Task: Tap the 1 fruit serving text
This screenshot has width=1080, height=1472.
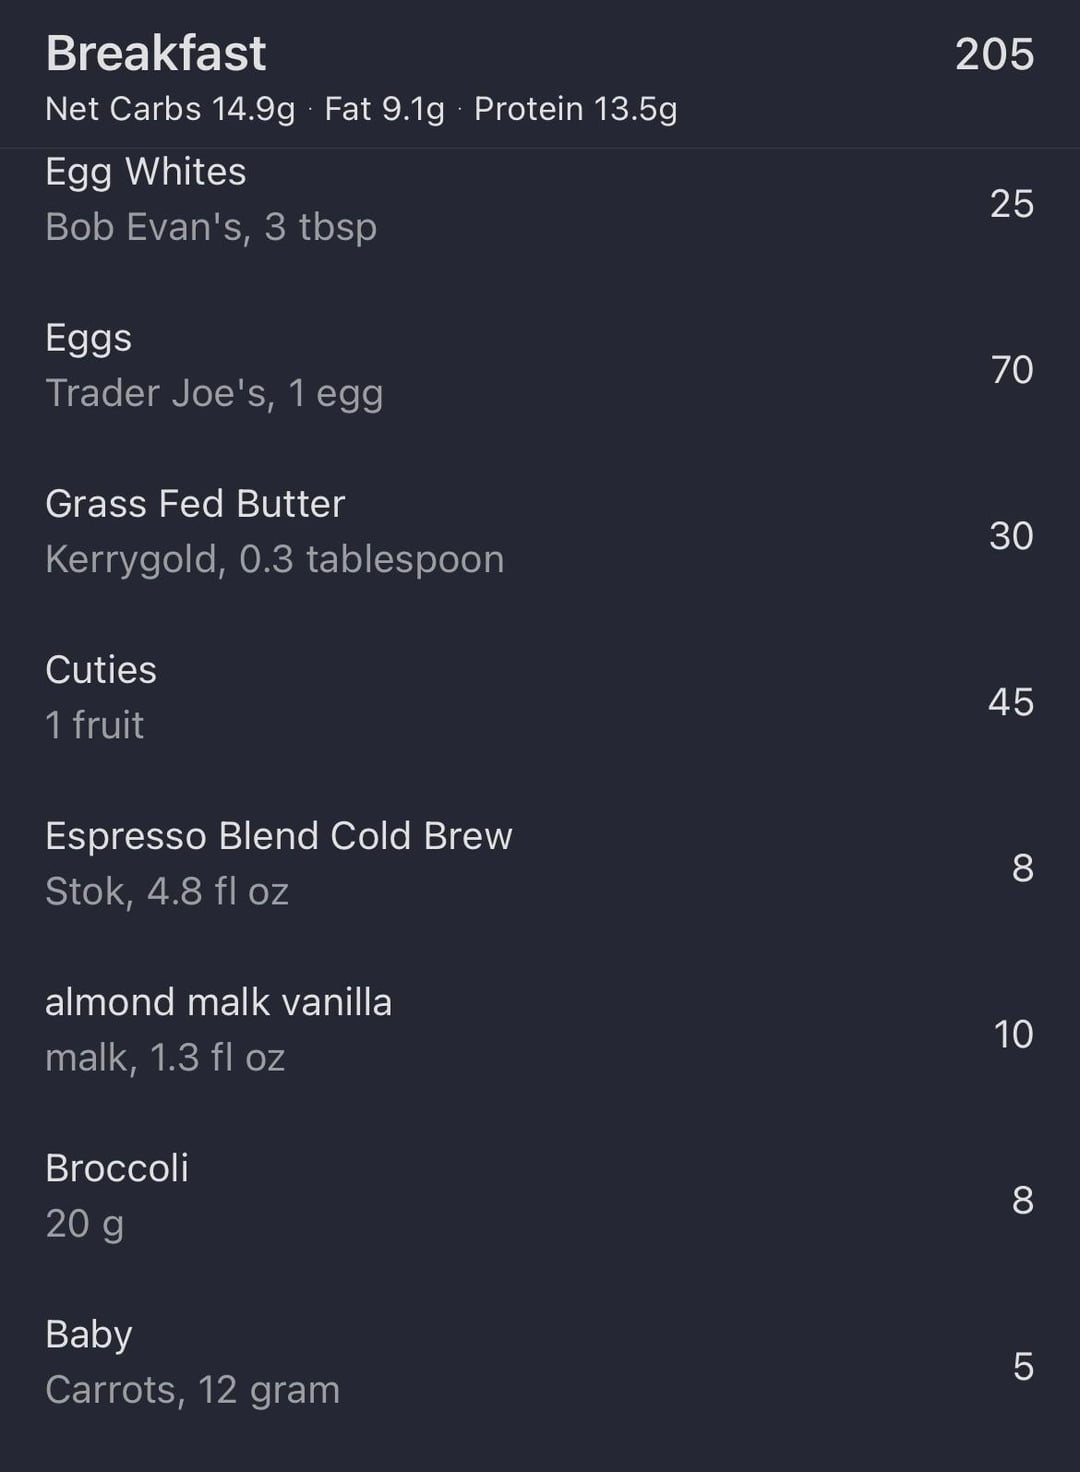Action: coord(95,725)
